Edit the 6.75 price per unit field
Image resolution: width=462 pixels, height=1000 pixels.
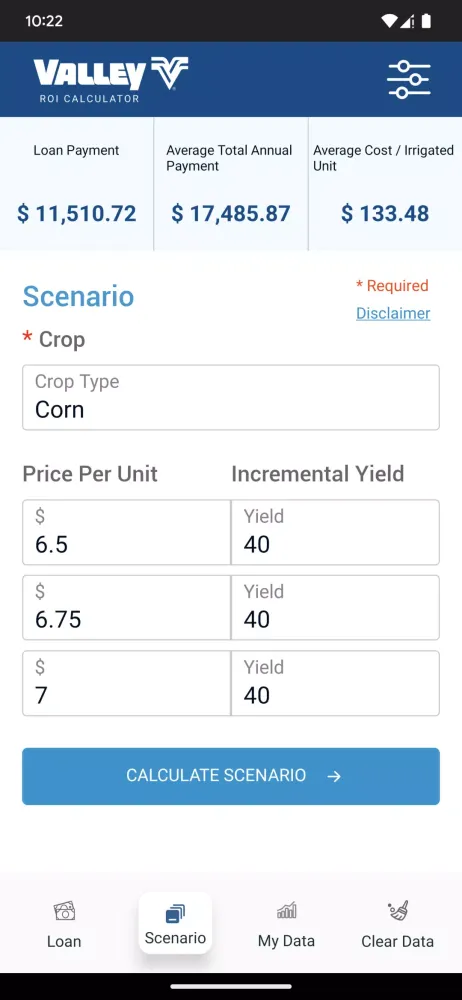pyautogui.click(x=126, y=608)
